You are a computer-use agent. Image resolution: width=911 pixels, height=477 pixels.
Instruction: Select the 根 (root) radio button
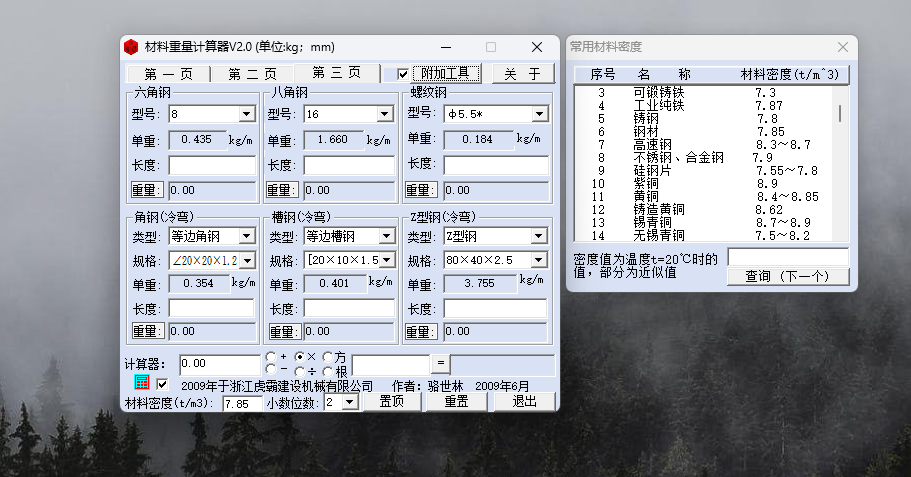coord(328,371)
